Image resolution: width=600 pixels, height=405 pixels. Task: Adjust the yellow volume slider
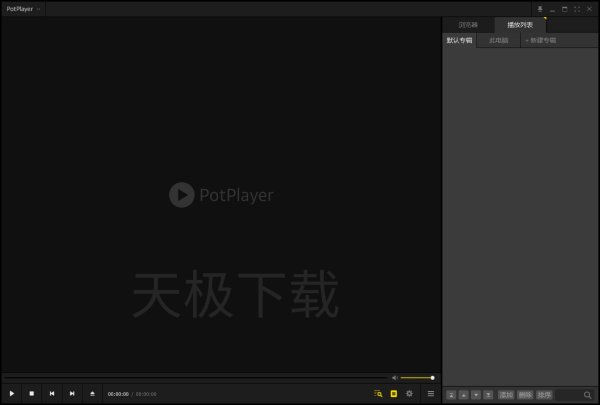(x=417, y=378)
